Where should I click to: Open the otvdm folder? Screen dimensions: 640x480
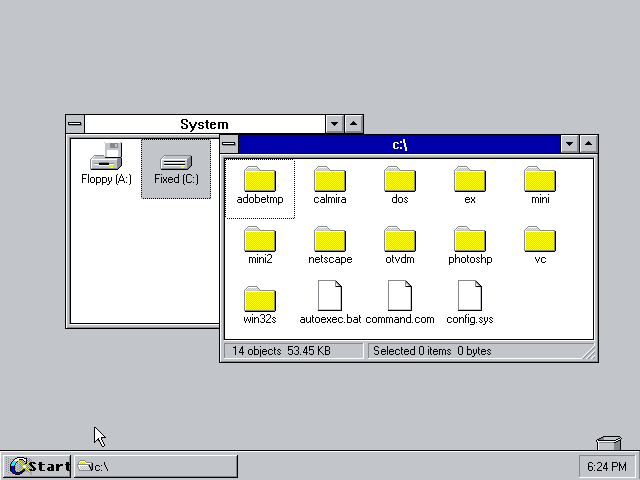(x=400, y=240)
